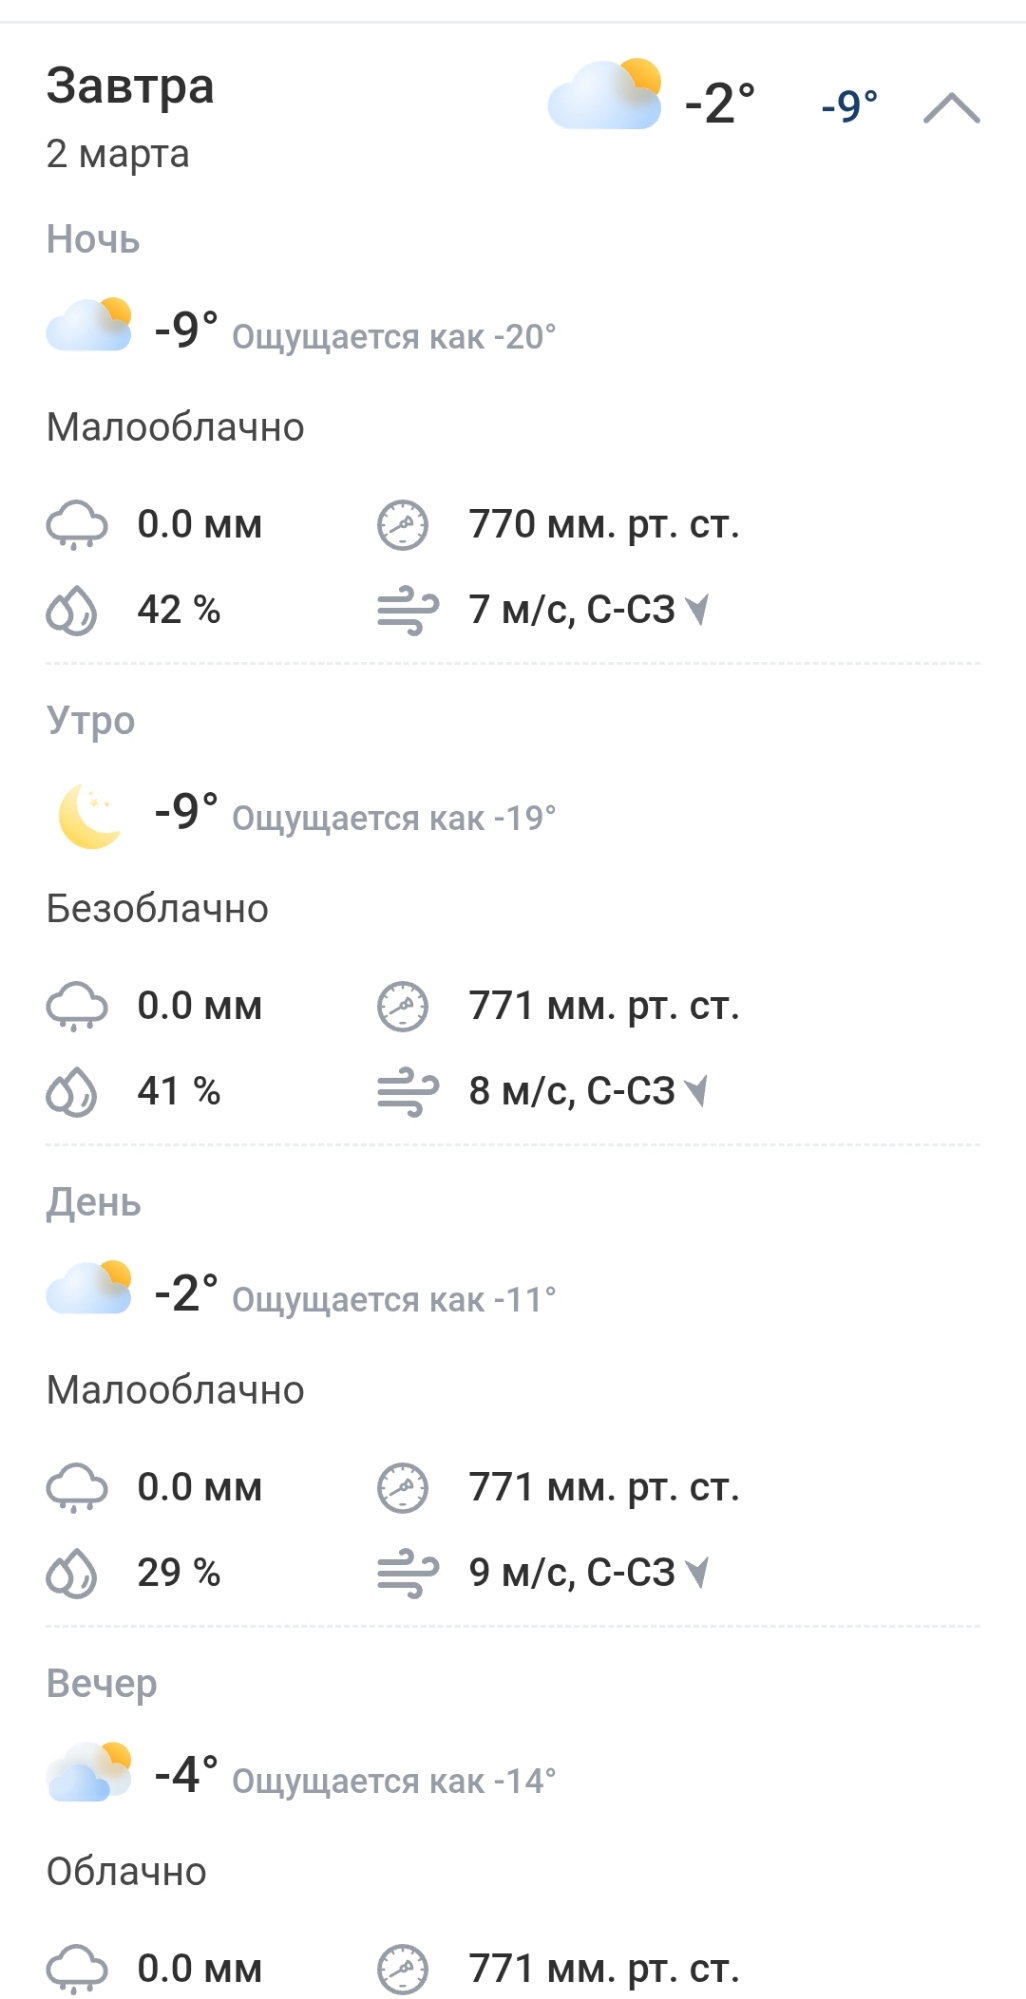The height and width of the screenshot is (1999, 1026).
Task: Collapse the tomorrow forecast chevron
Action: point(951,107)
